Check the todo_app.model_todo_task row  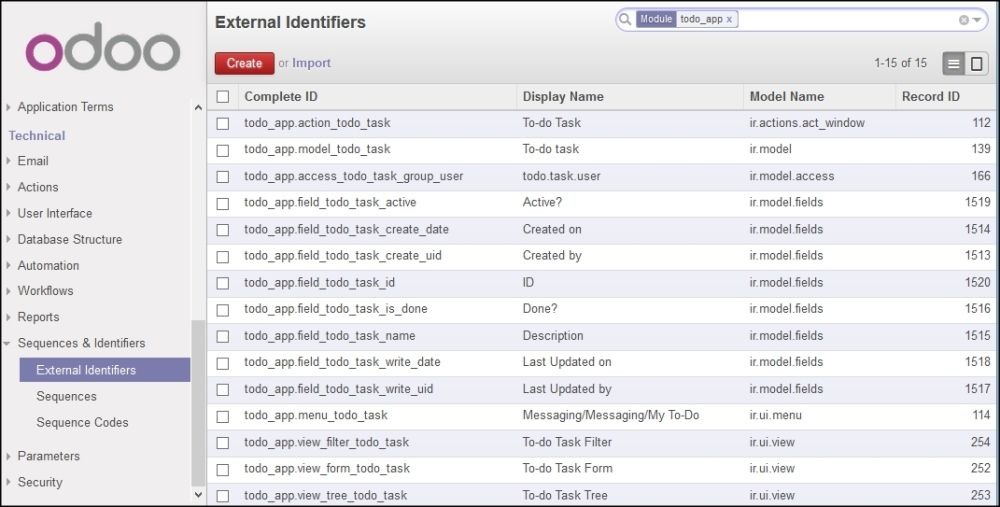[223, 150]
